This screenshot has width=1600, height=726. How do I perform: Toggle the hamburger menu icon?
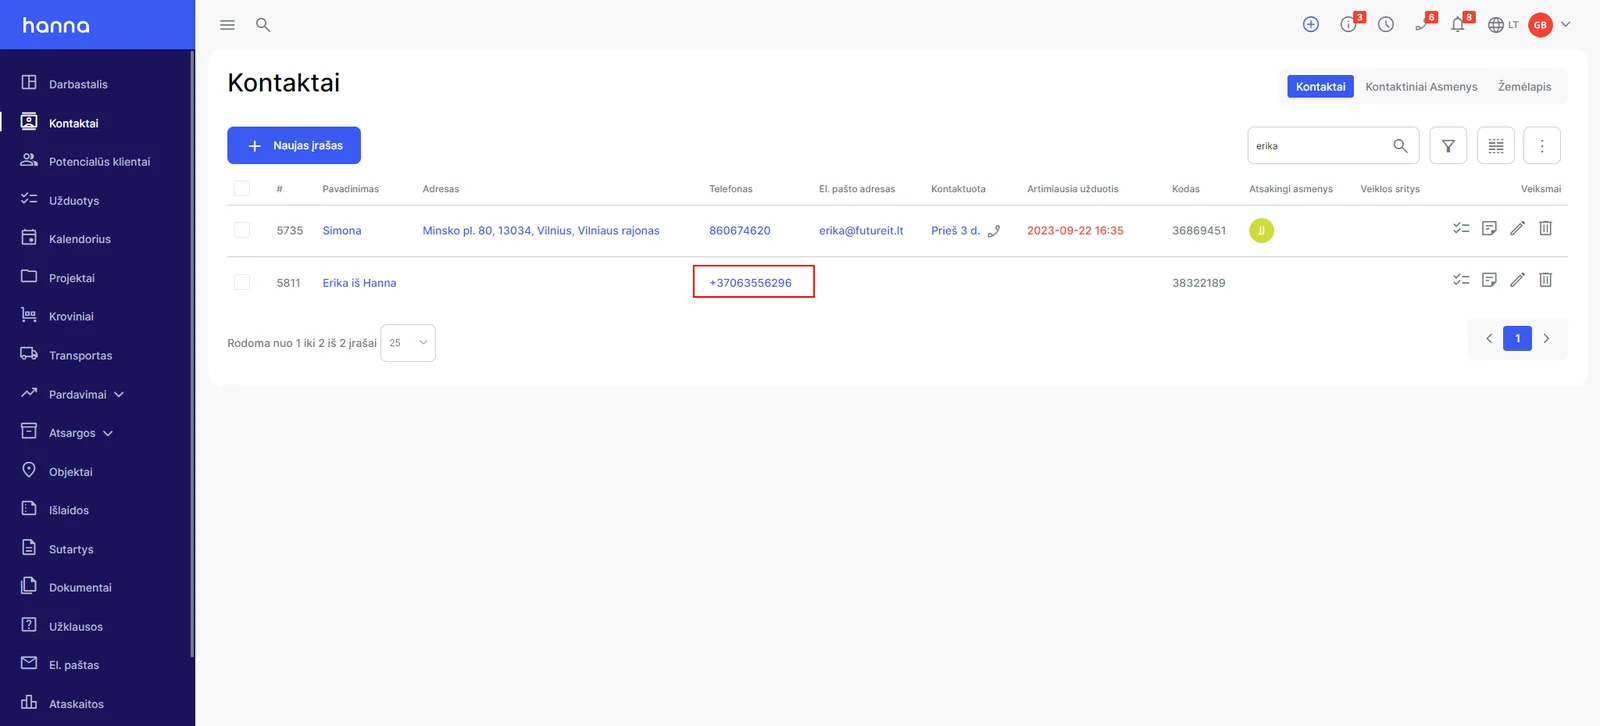click(227, 25)
